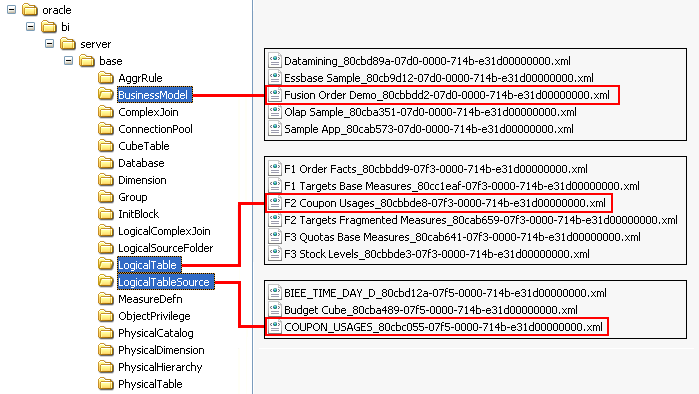Select the Budget Cube_80cba489 xml file name
This screenshot has width=699, height=394.
coord(431,310)
